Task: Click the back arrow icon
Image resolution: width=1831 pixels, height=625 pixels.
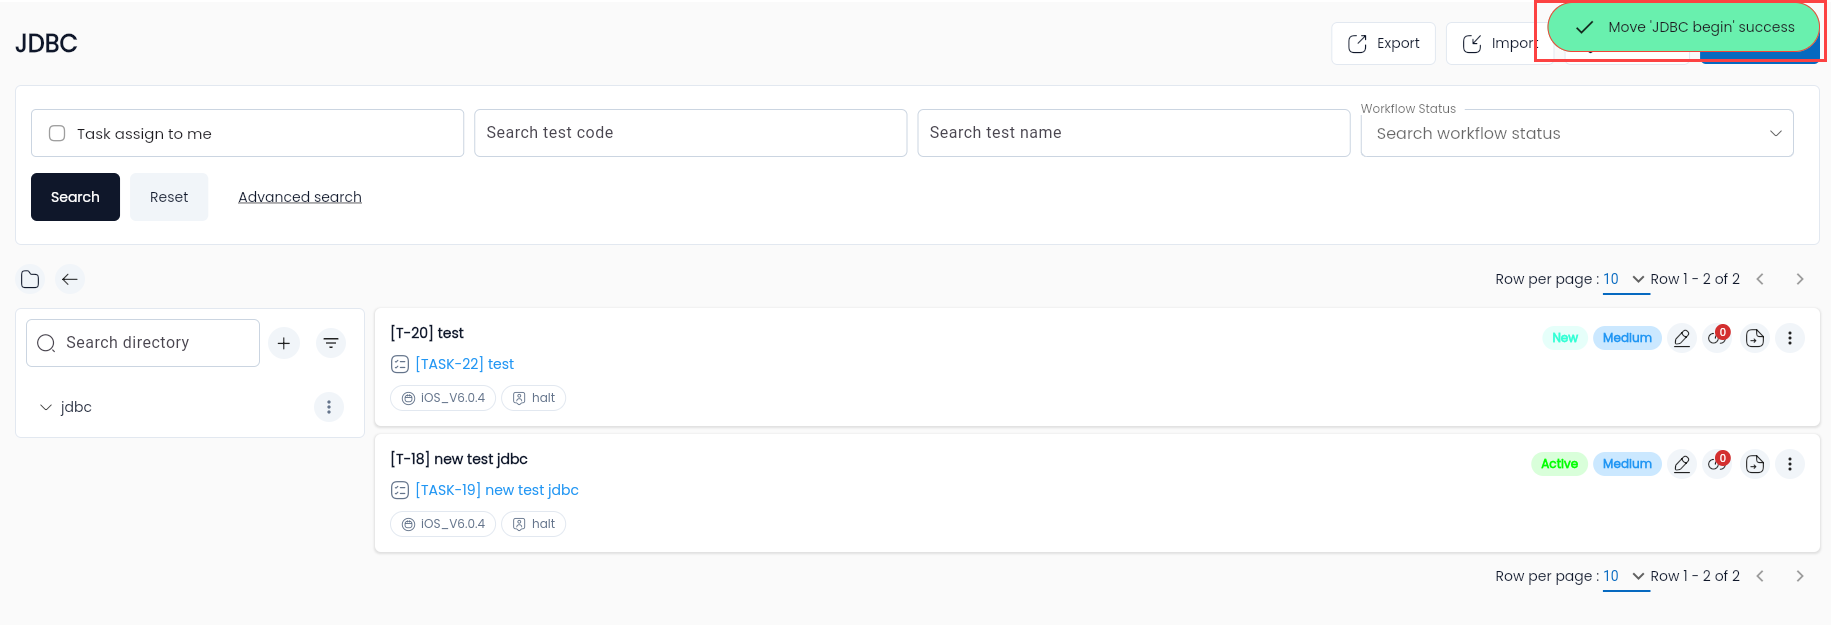Action: point(70,279)
